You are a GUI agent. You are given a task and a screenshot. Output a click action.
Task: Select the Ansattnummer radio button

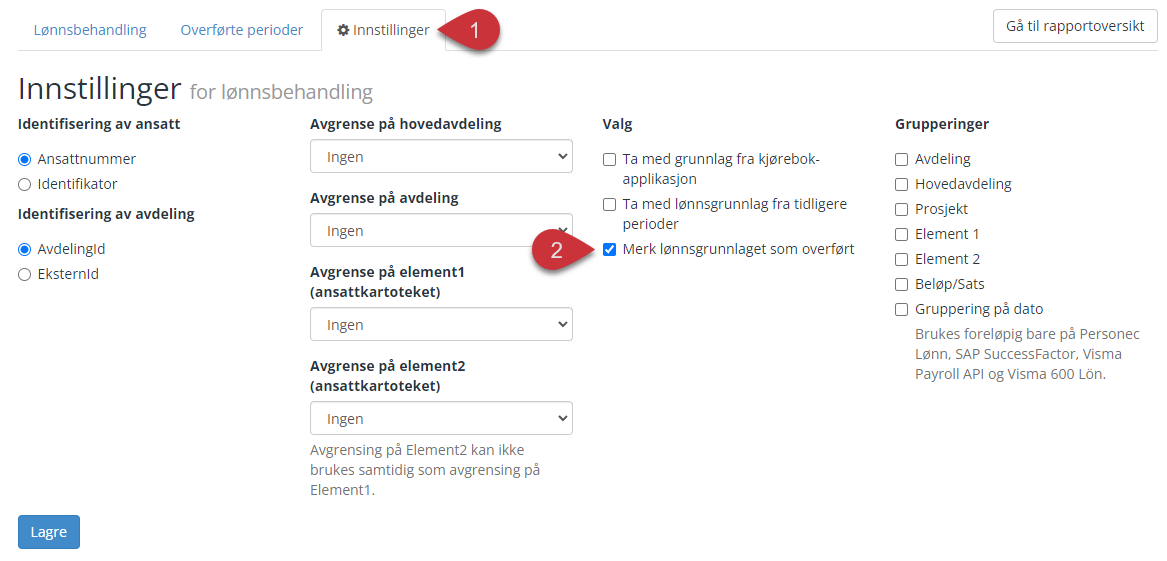[x=25, y=159]
